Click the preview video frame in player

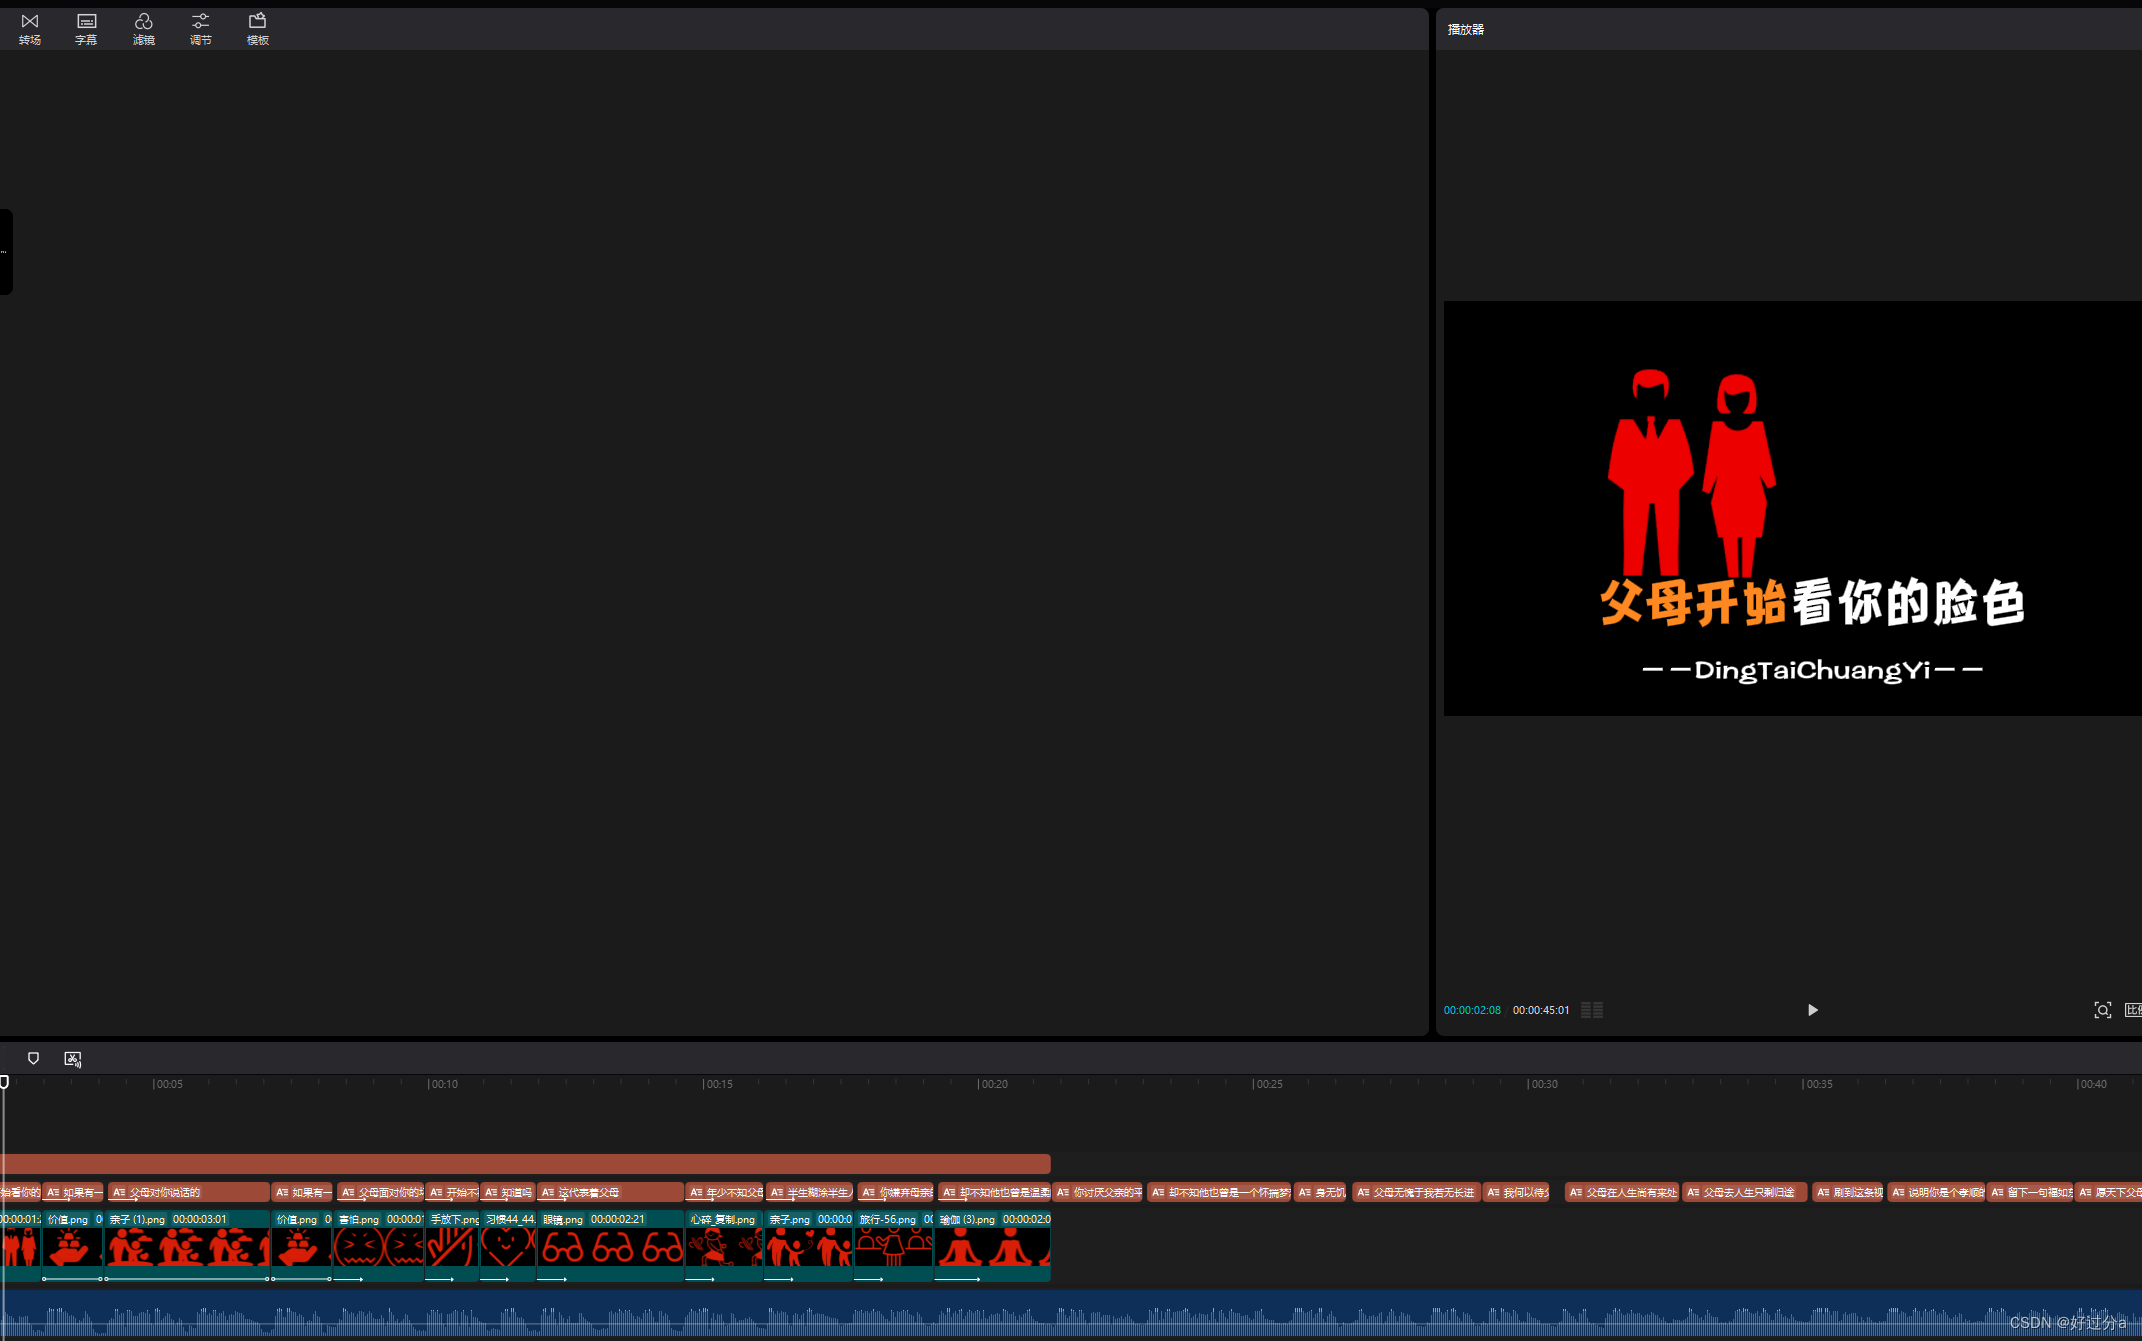coord(1792,508)
